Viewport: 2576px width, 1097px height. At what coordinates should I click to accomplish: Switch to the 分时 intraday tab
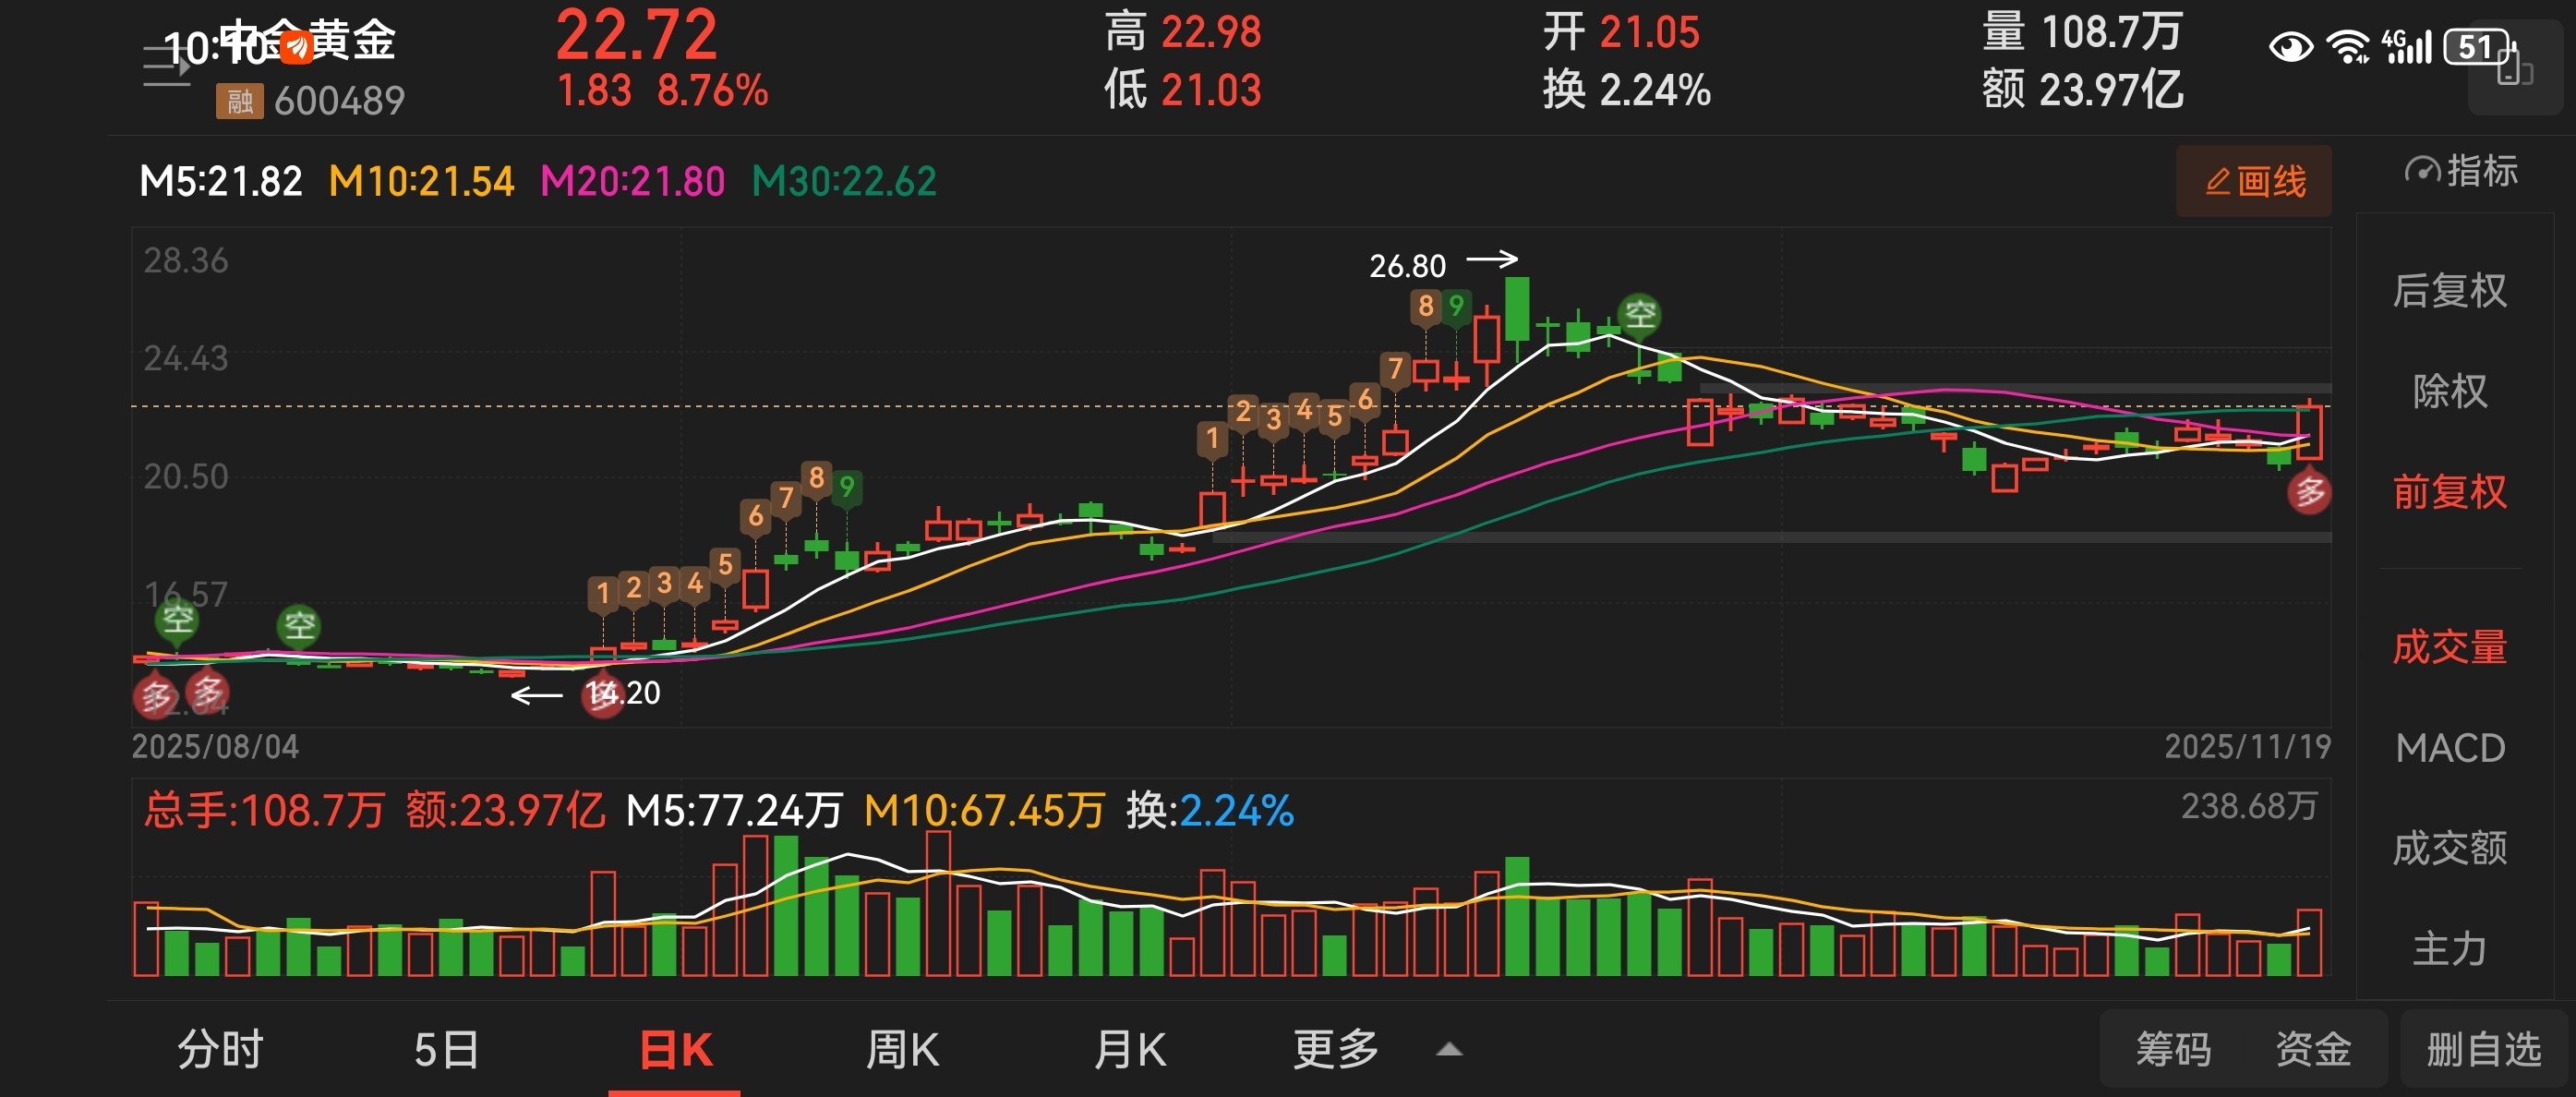tap(220, 1050)
